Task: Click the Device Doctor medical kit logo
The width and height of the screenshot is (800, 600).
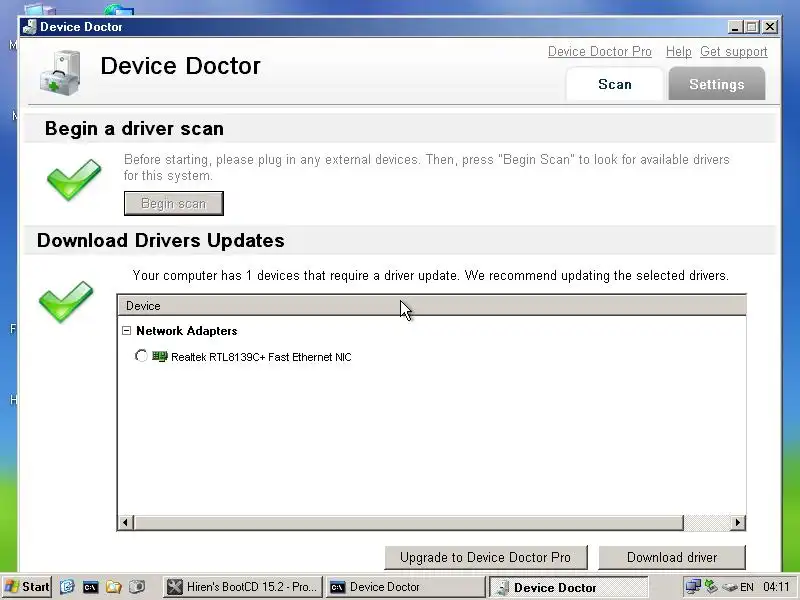Action: point(61,73)
